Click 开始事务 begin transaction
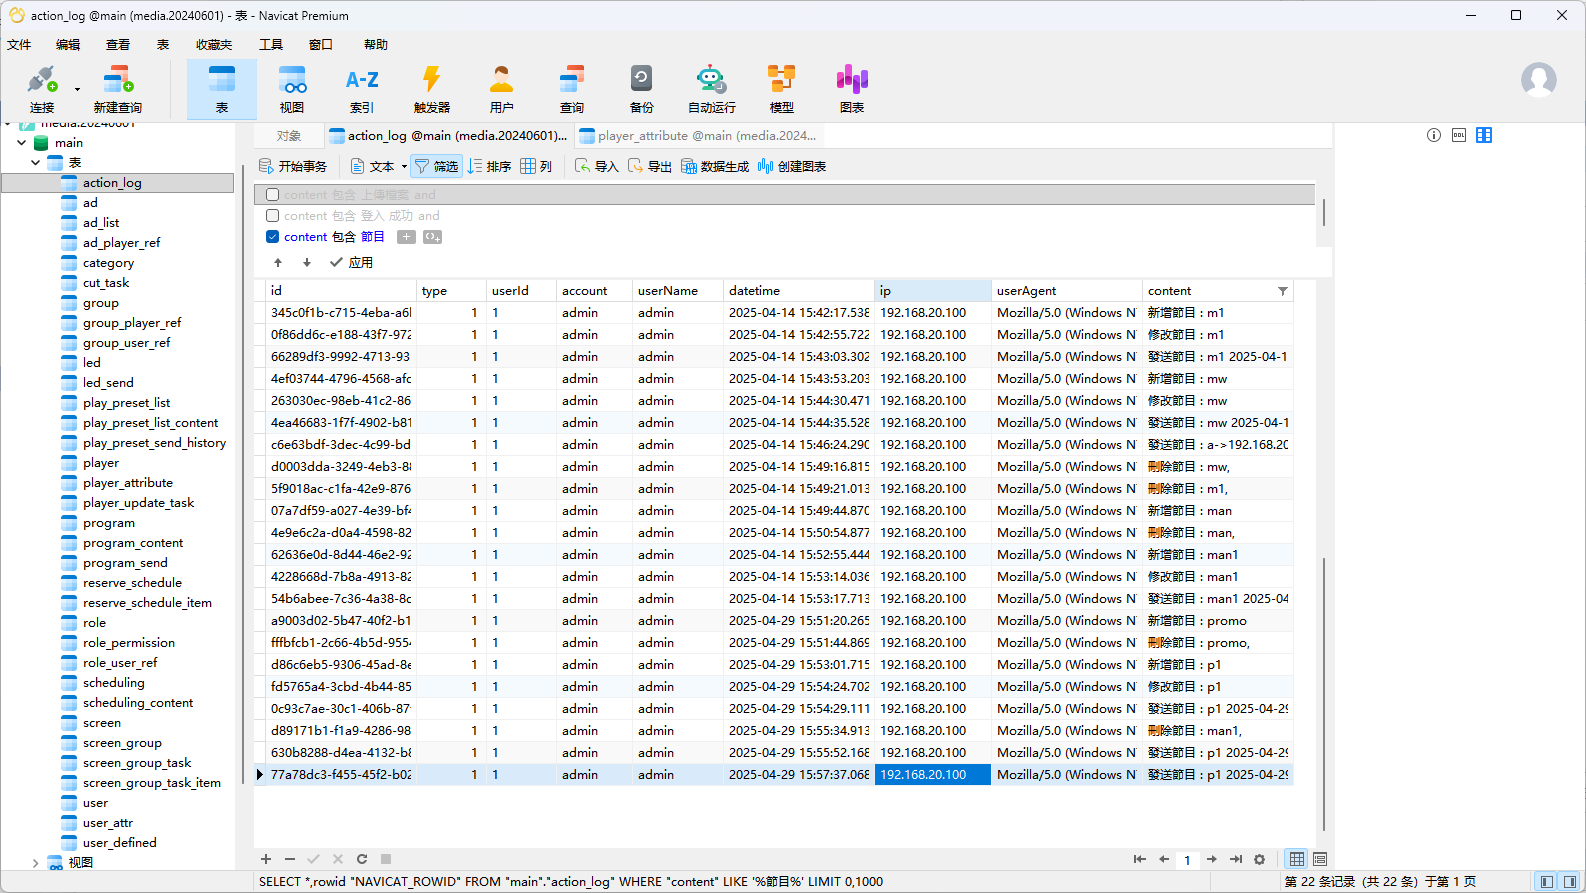1586x893 pixels. 293,166
